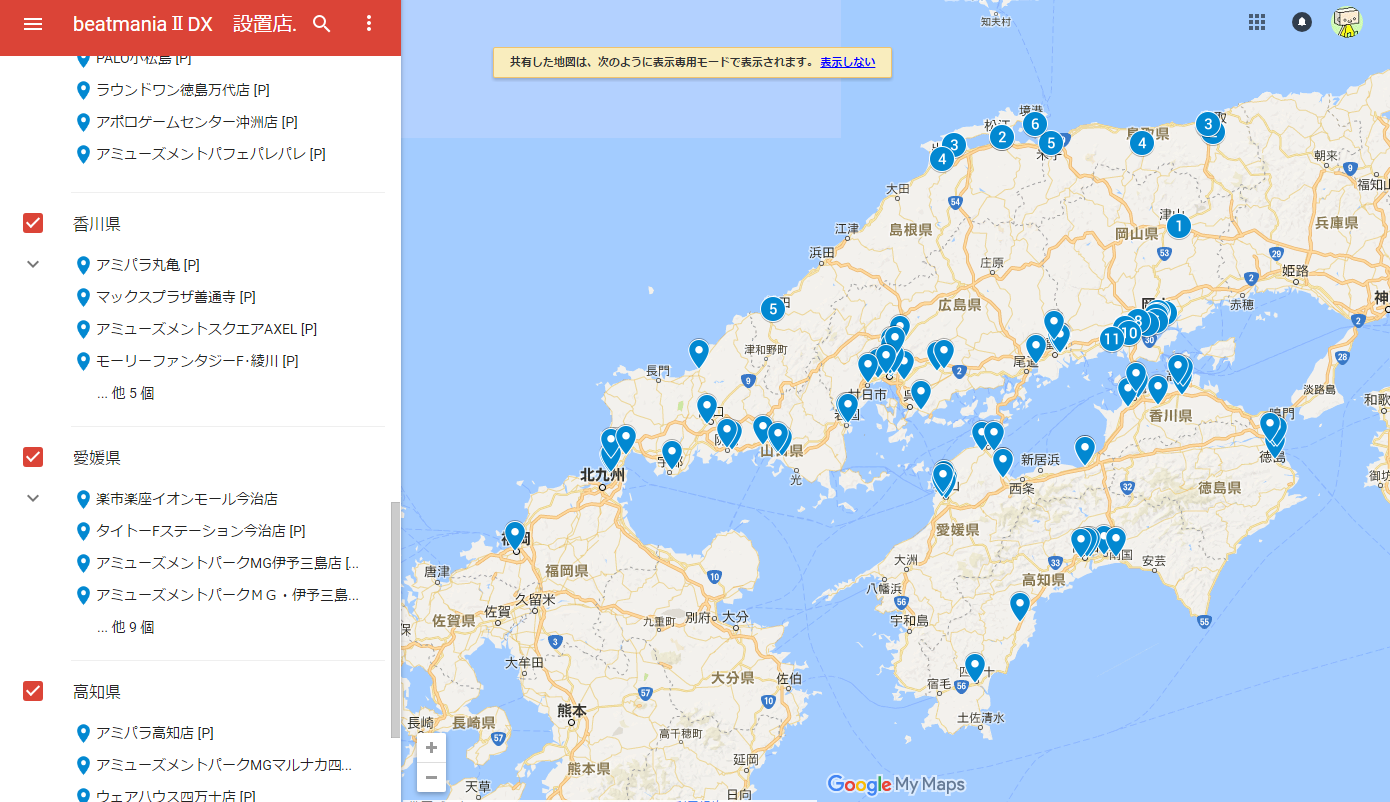
Task: Open the notifications bell
Action: tap(1302, 22)
